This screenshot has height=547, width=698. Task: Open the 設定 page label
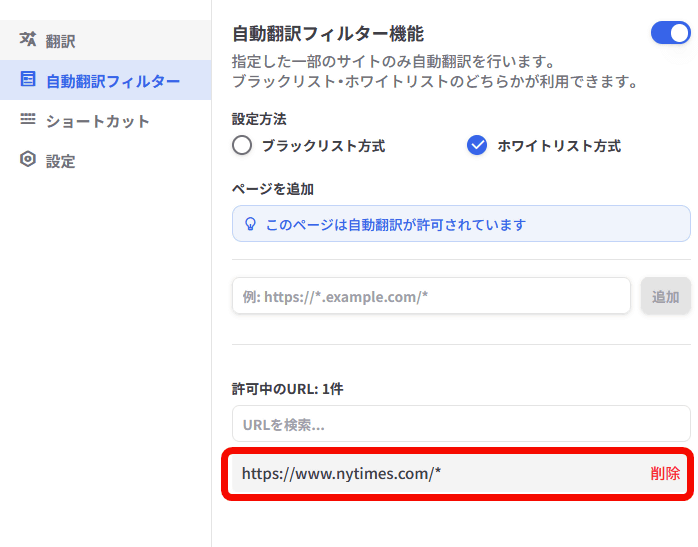60,161
